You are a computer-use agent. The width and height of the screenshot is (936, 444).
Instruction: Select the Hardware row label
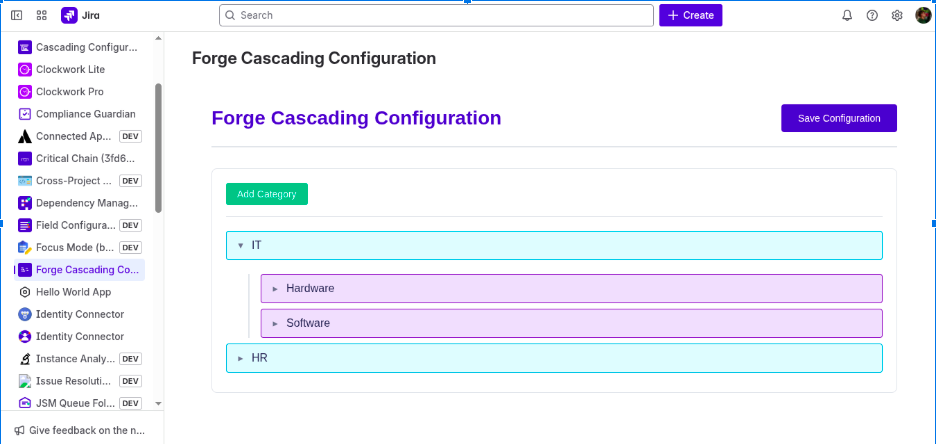click(310, 289)
